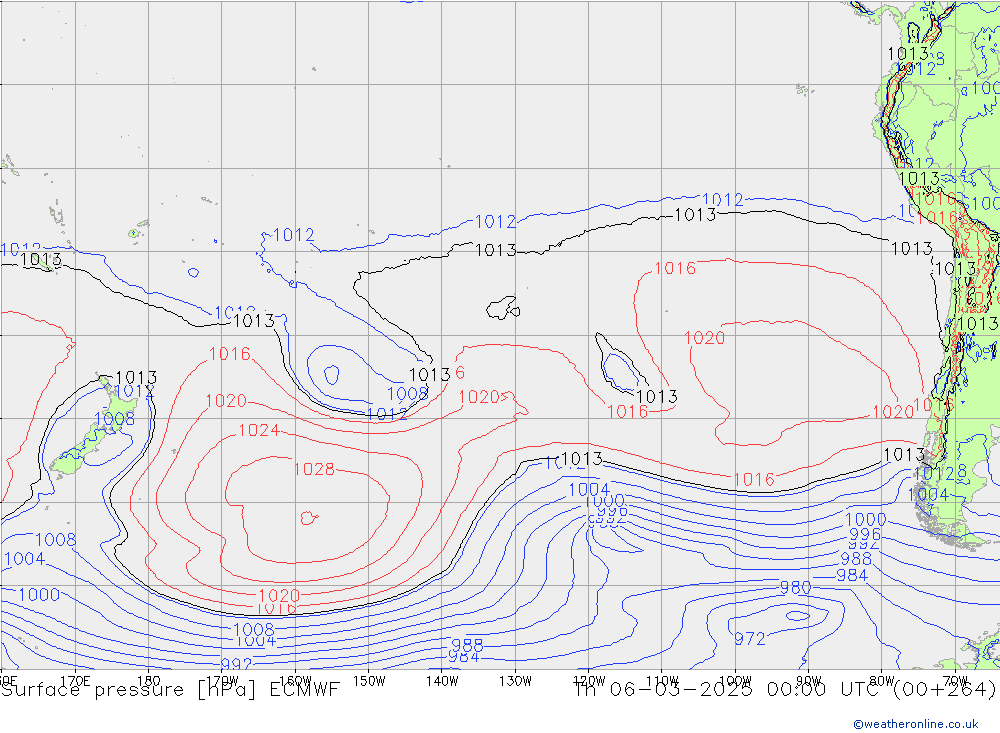Screen dimensions: 1000x733
Task: Click the small closed red contour inside the 1028 high
Action: 309,518
